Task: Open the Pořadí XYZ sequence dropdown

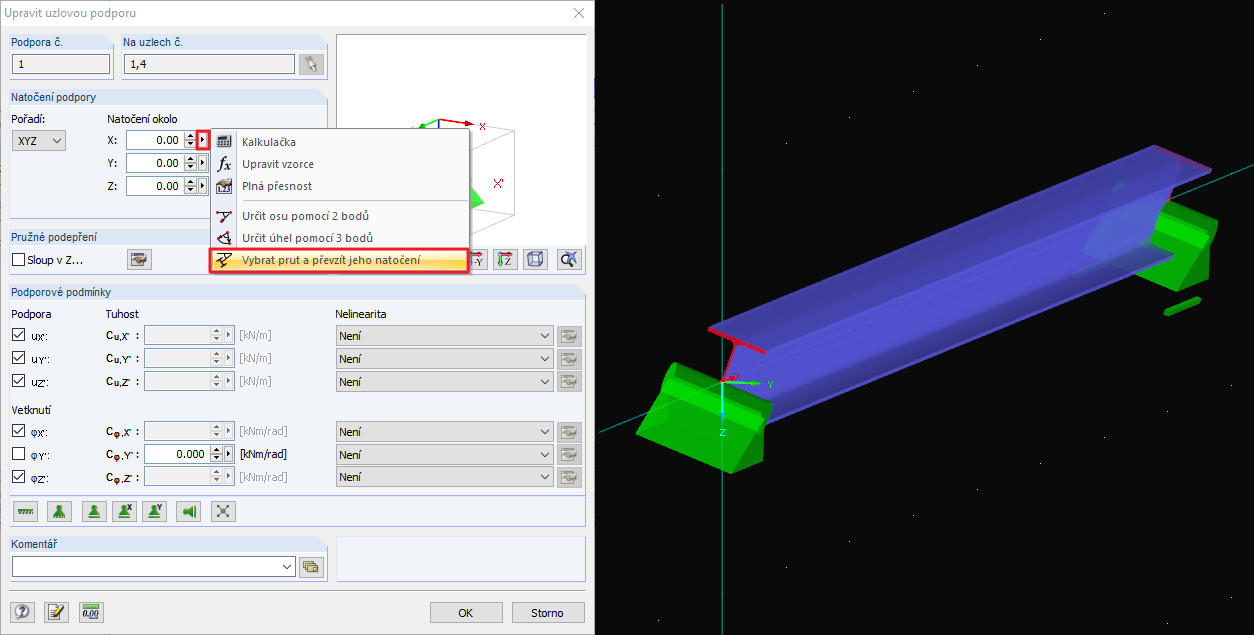Action: 39,141
